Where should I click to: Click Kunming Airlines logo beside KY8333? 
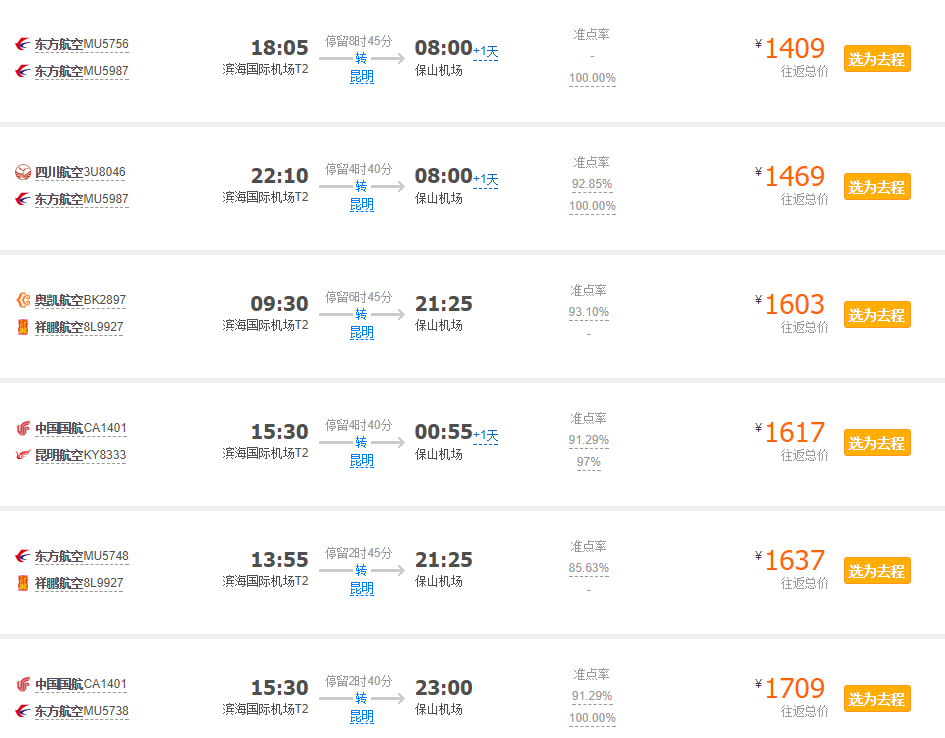[x=23, y=455]
